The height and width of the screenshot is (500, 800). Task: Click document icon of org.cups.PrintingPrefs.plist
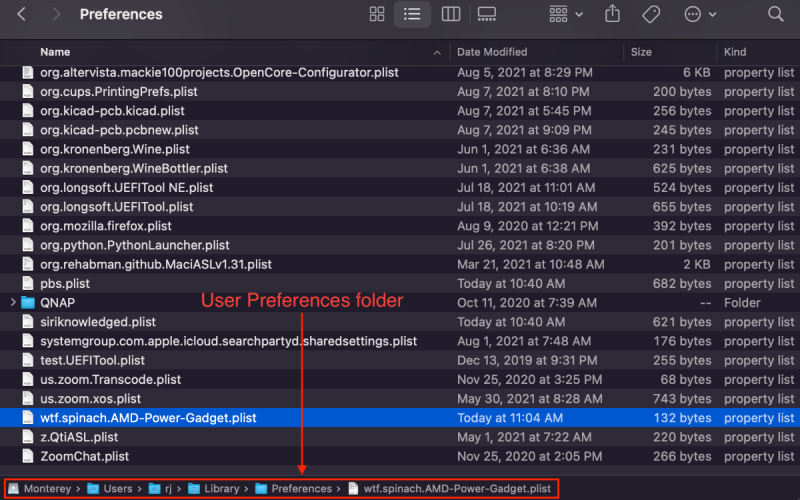(28, 92)
